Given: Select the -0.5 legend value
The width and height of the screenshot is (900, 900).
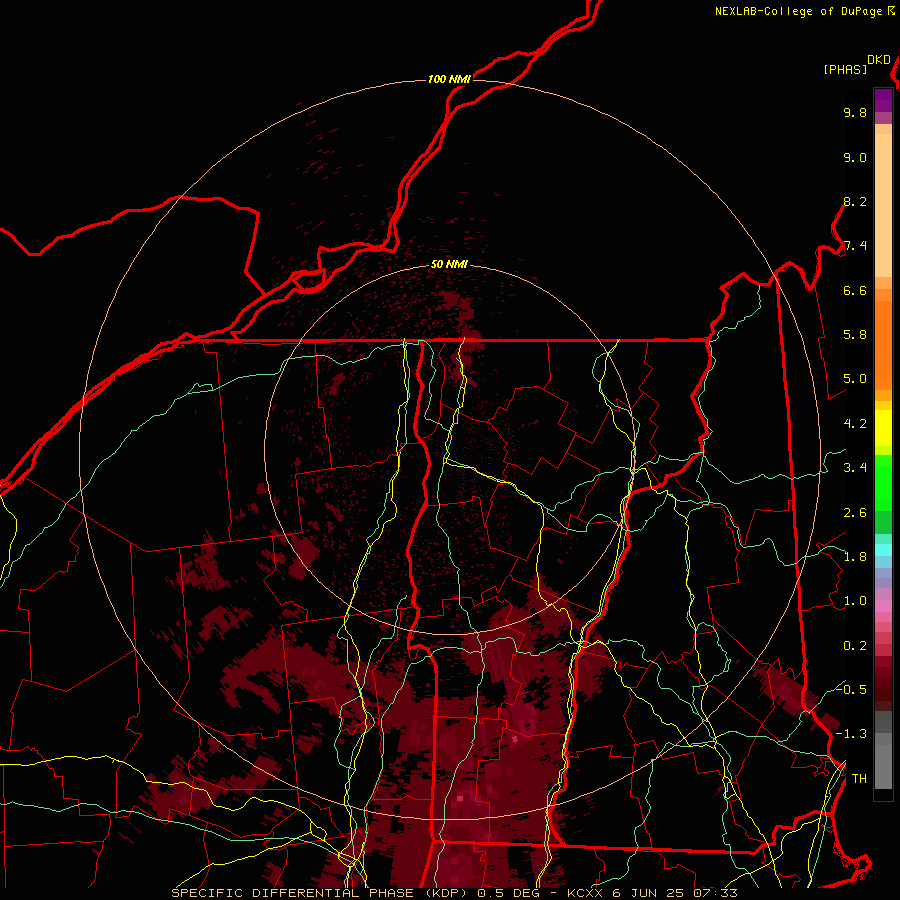Looking at the screenshot, I should point(852,689).
